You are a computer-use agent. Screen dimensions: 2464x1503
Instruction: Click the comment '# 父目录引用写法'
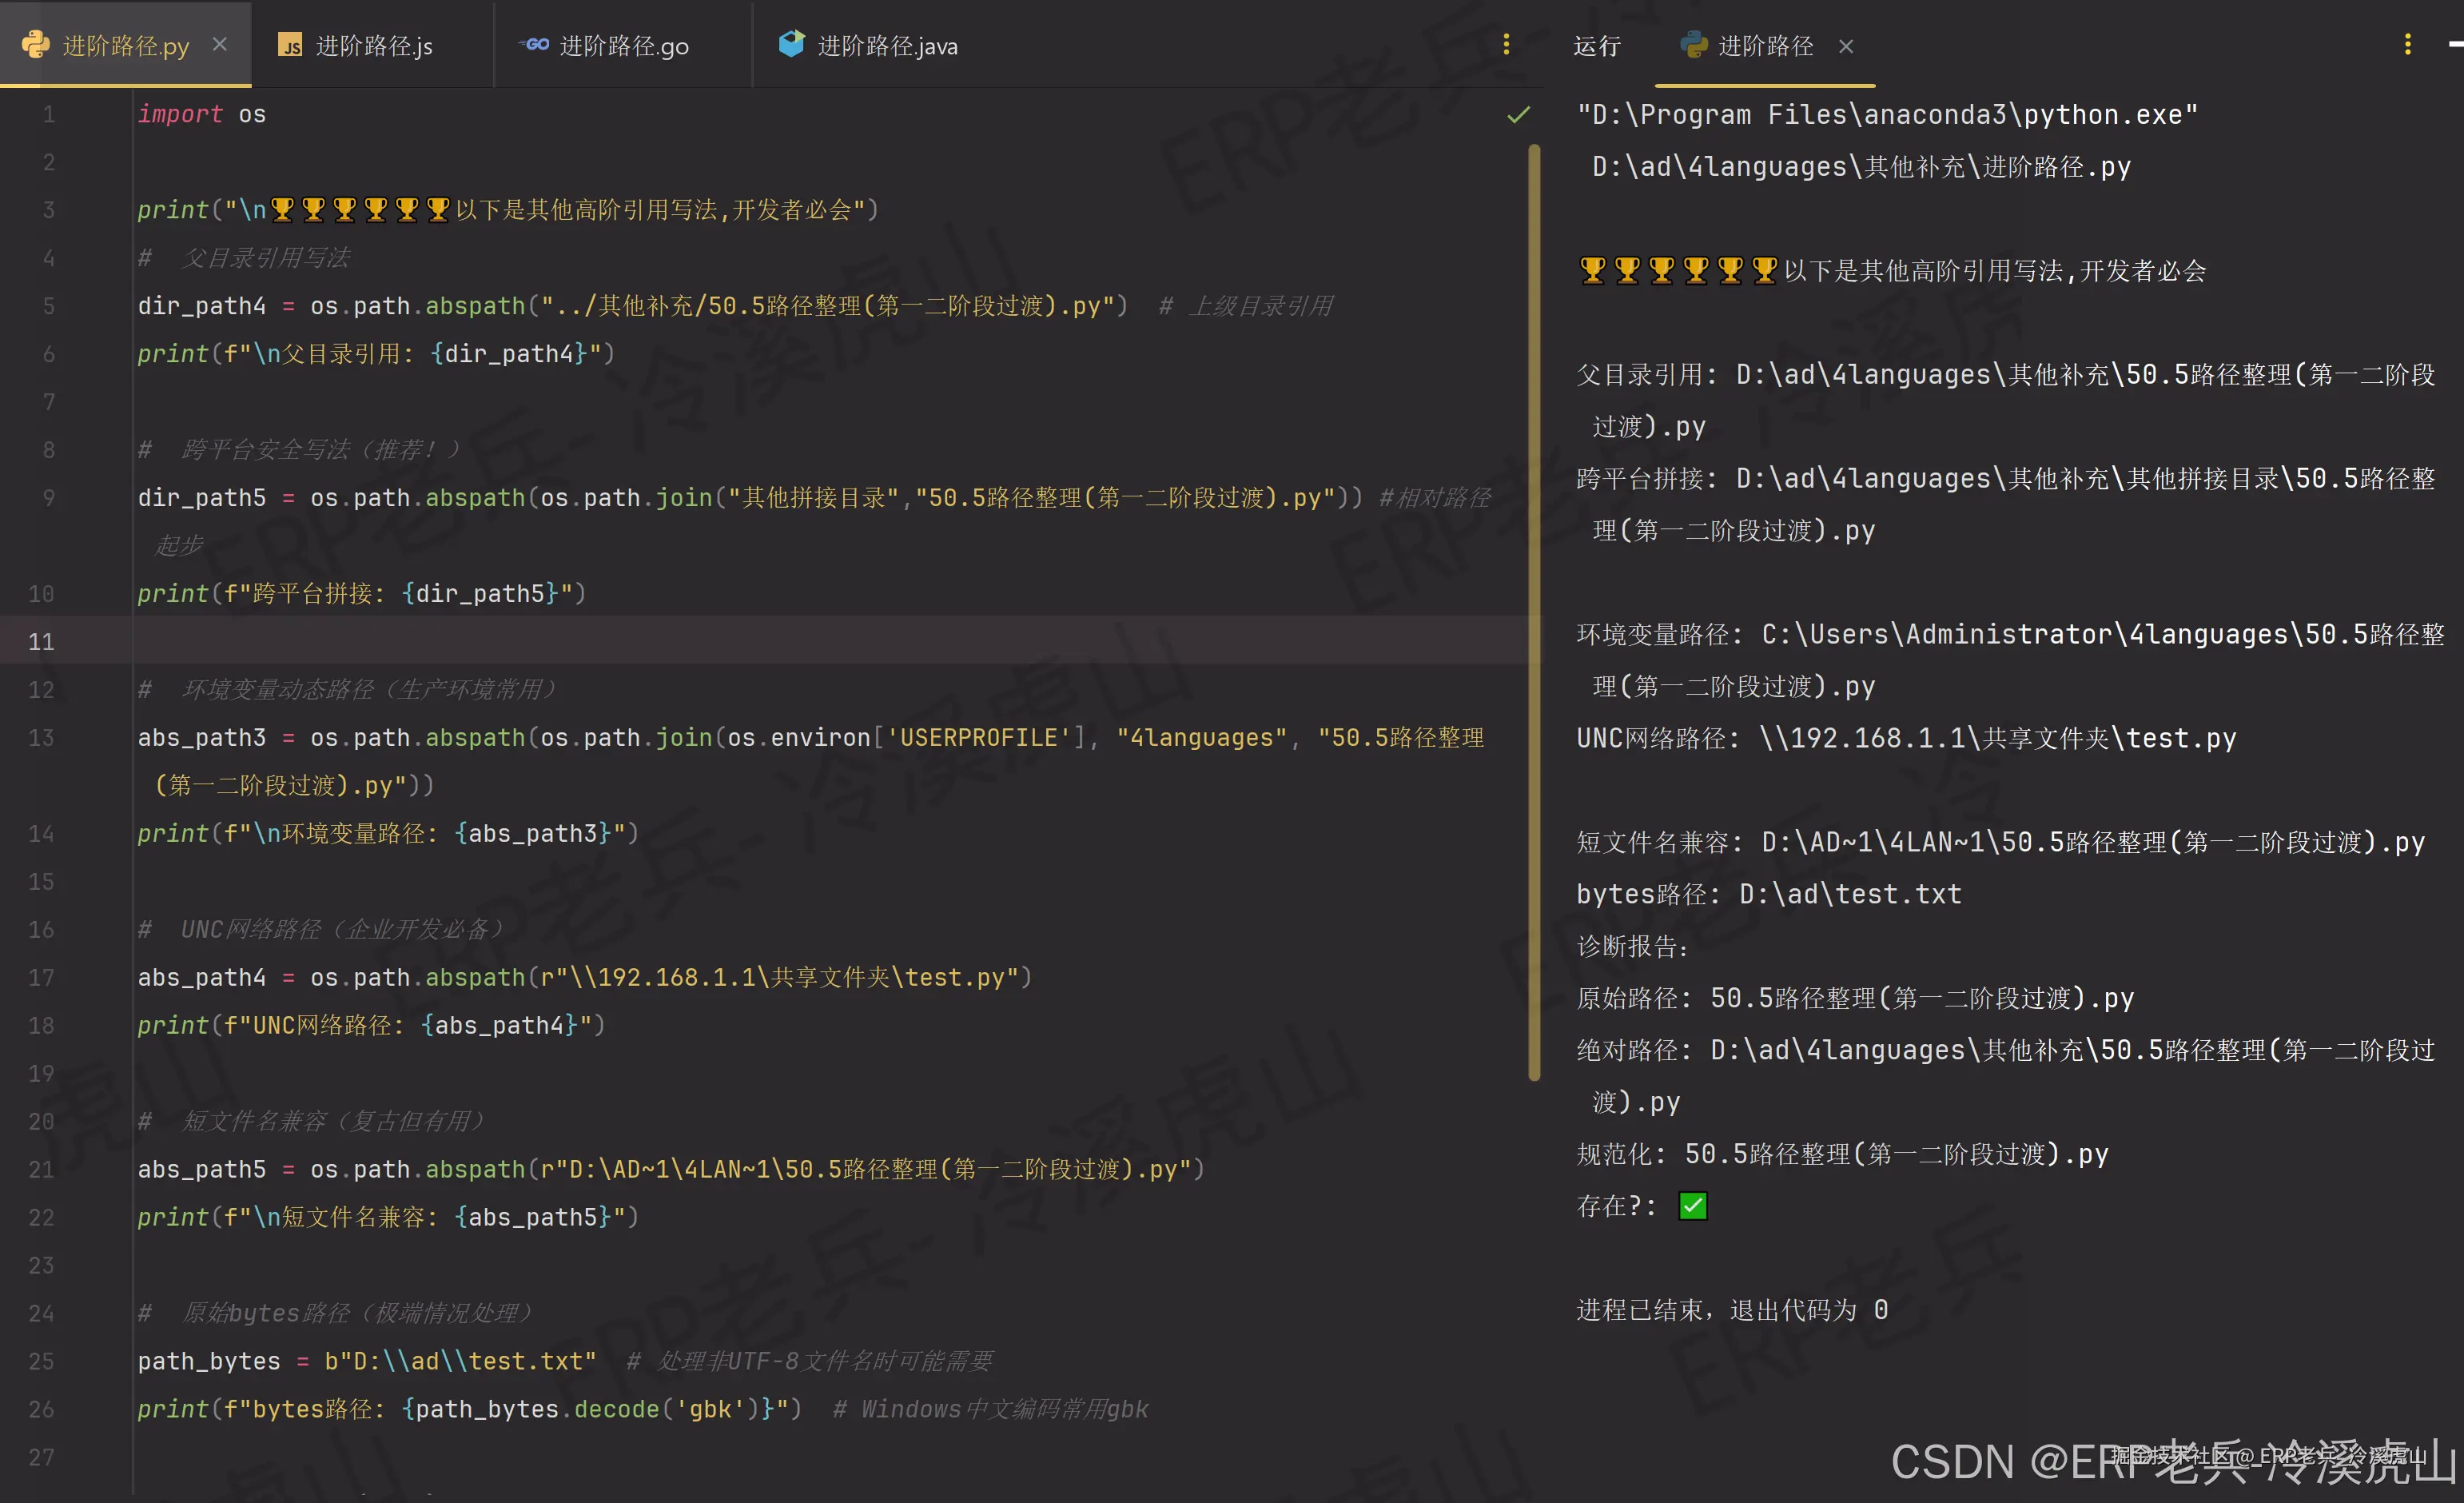coord(243,258)
